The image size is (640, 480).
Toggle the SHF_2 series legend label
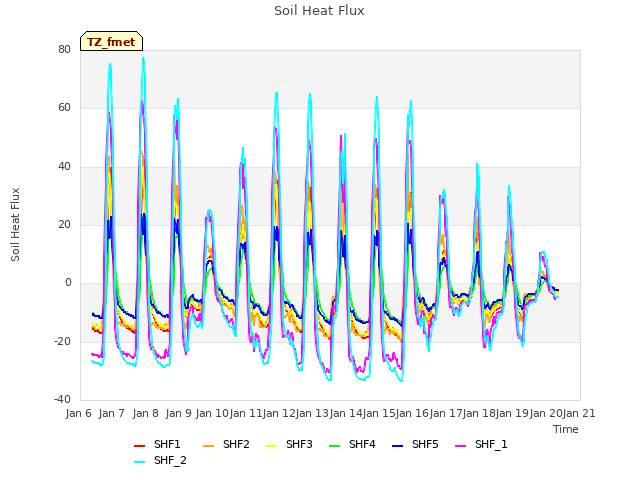170,460
